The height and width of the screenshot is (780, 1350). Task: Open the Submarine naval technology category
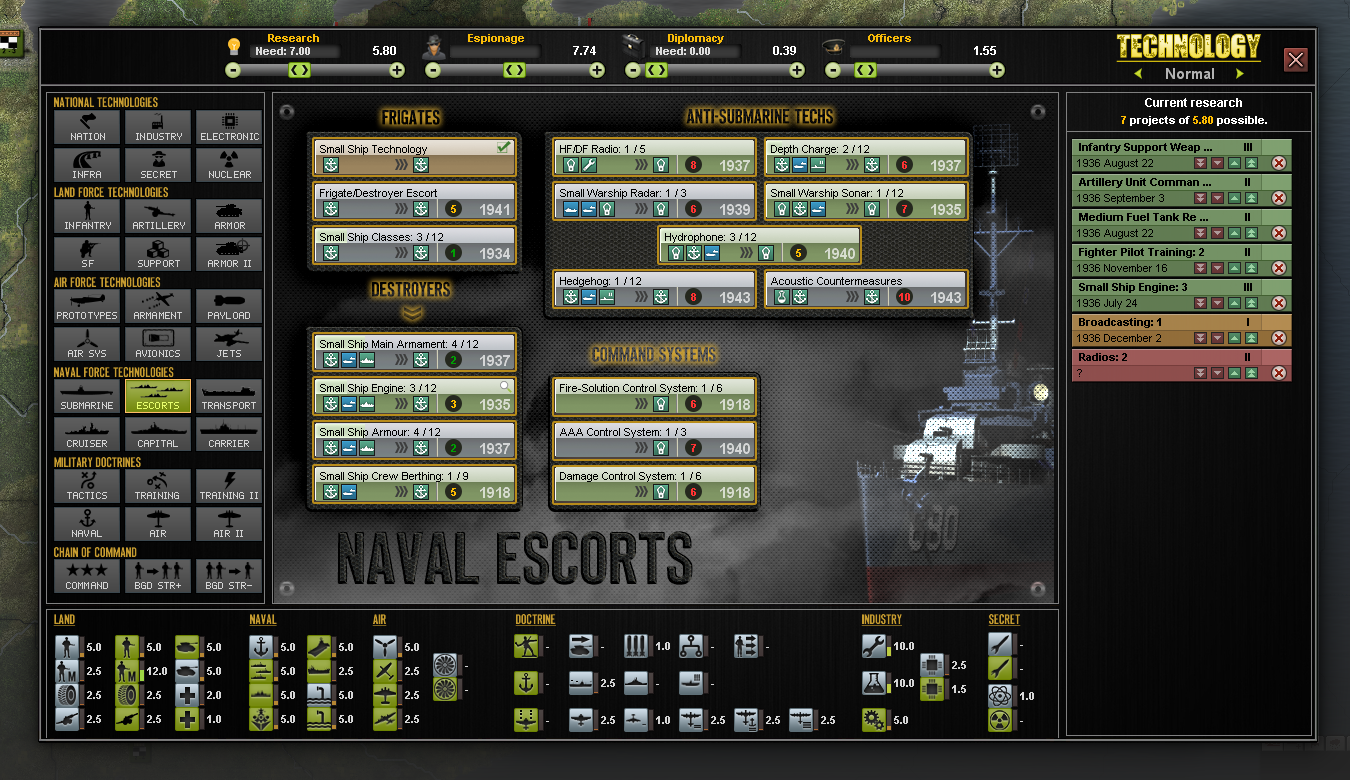click(87, 397)
